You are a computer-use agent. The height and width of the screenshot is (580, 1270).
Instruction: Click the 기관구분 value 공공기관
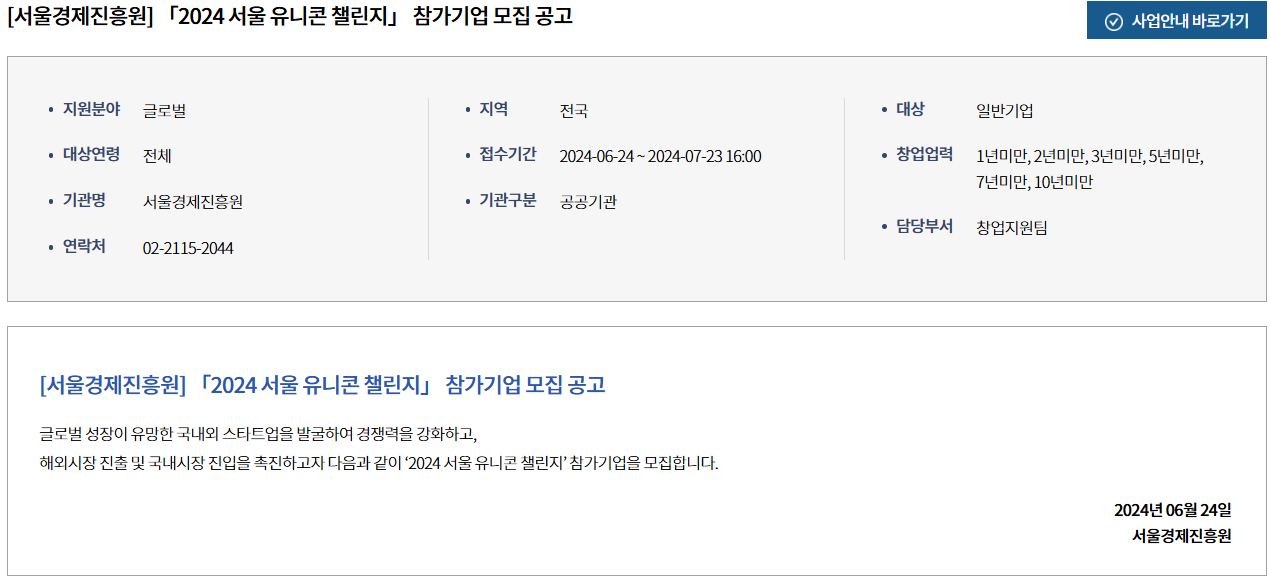pos(588,202)
